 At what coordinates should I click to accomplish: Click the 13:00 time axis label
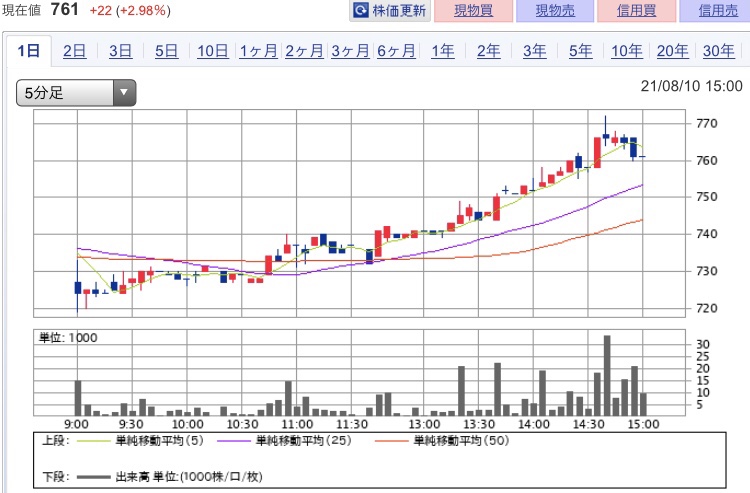[424, 424]
